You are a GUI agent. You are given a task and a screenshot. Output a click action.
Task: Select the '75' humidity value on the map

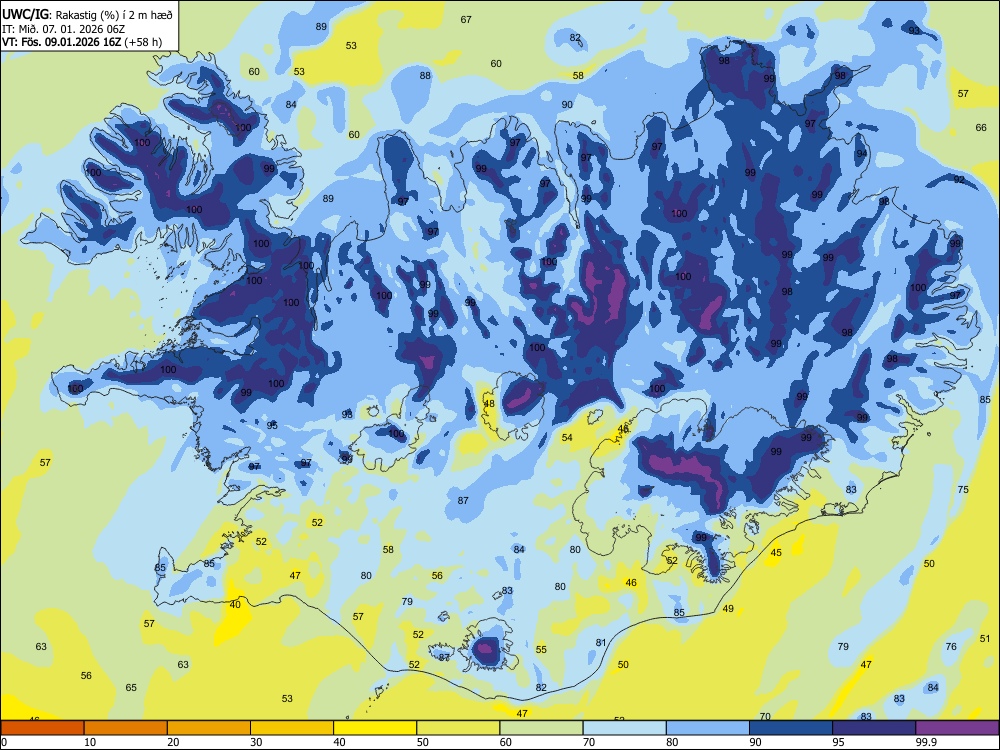963,490
